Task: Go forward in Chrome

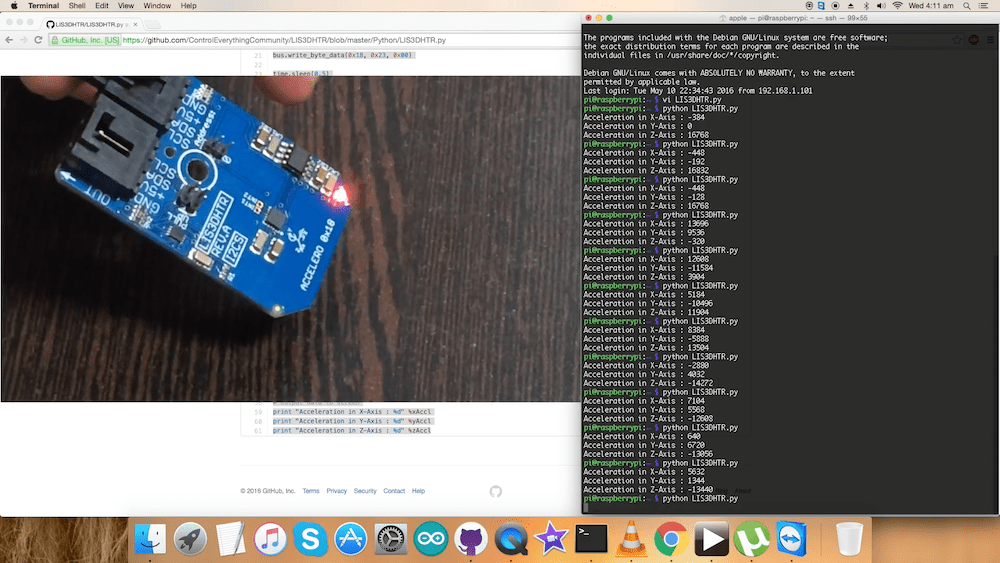Action: [24, 40]
